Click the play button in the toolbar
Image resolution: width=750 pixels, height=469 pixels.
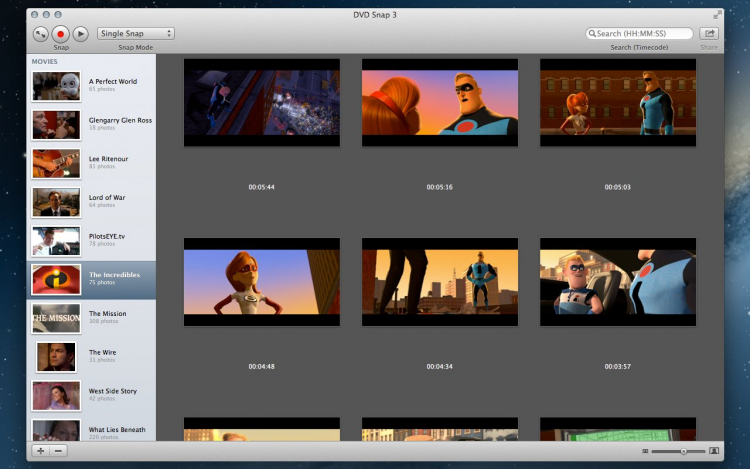(81, 34)
